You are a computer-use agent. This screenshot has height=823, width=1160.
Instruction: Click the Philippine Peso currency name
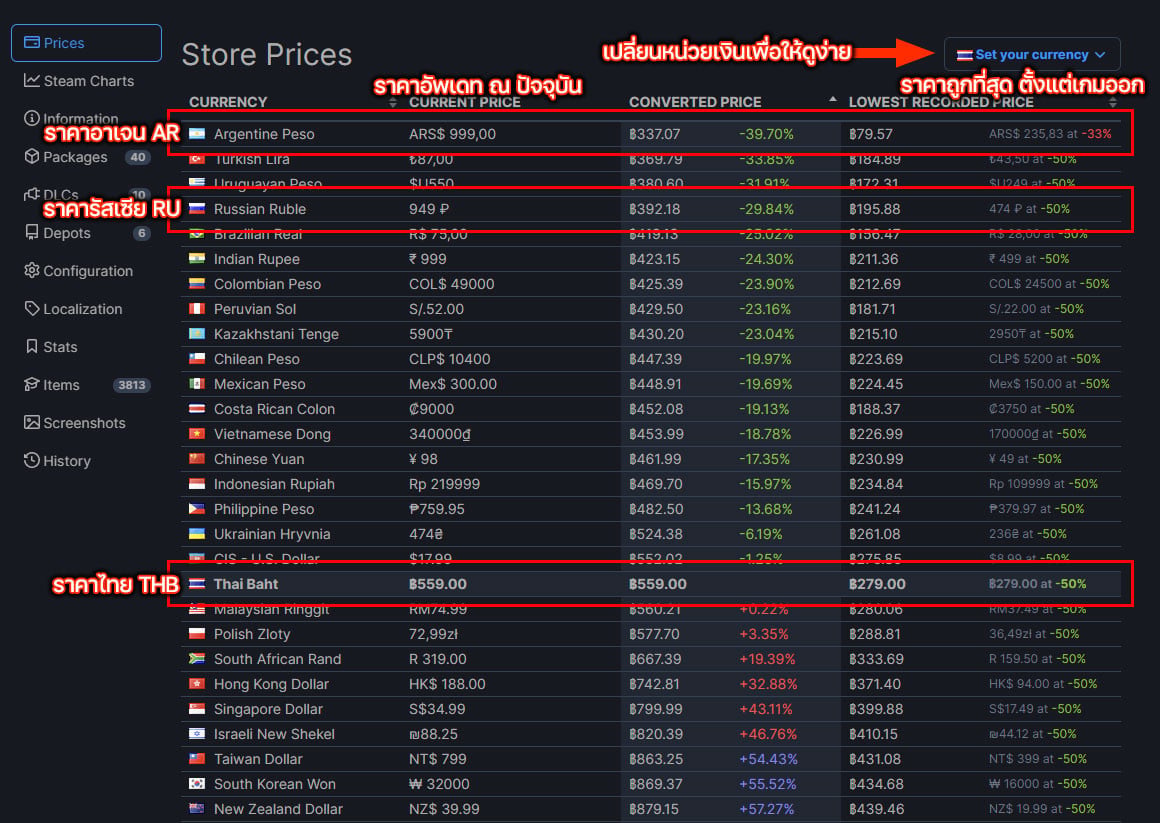264,509
